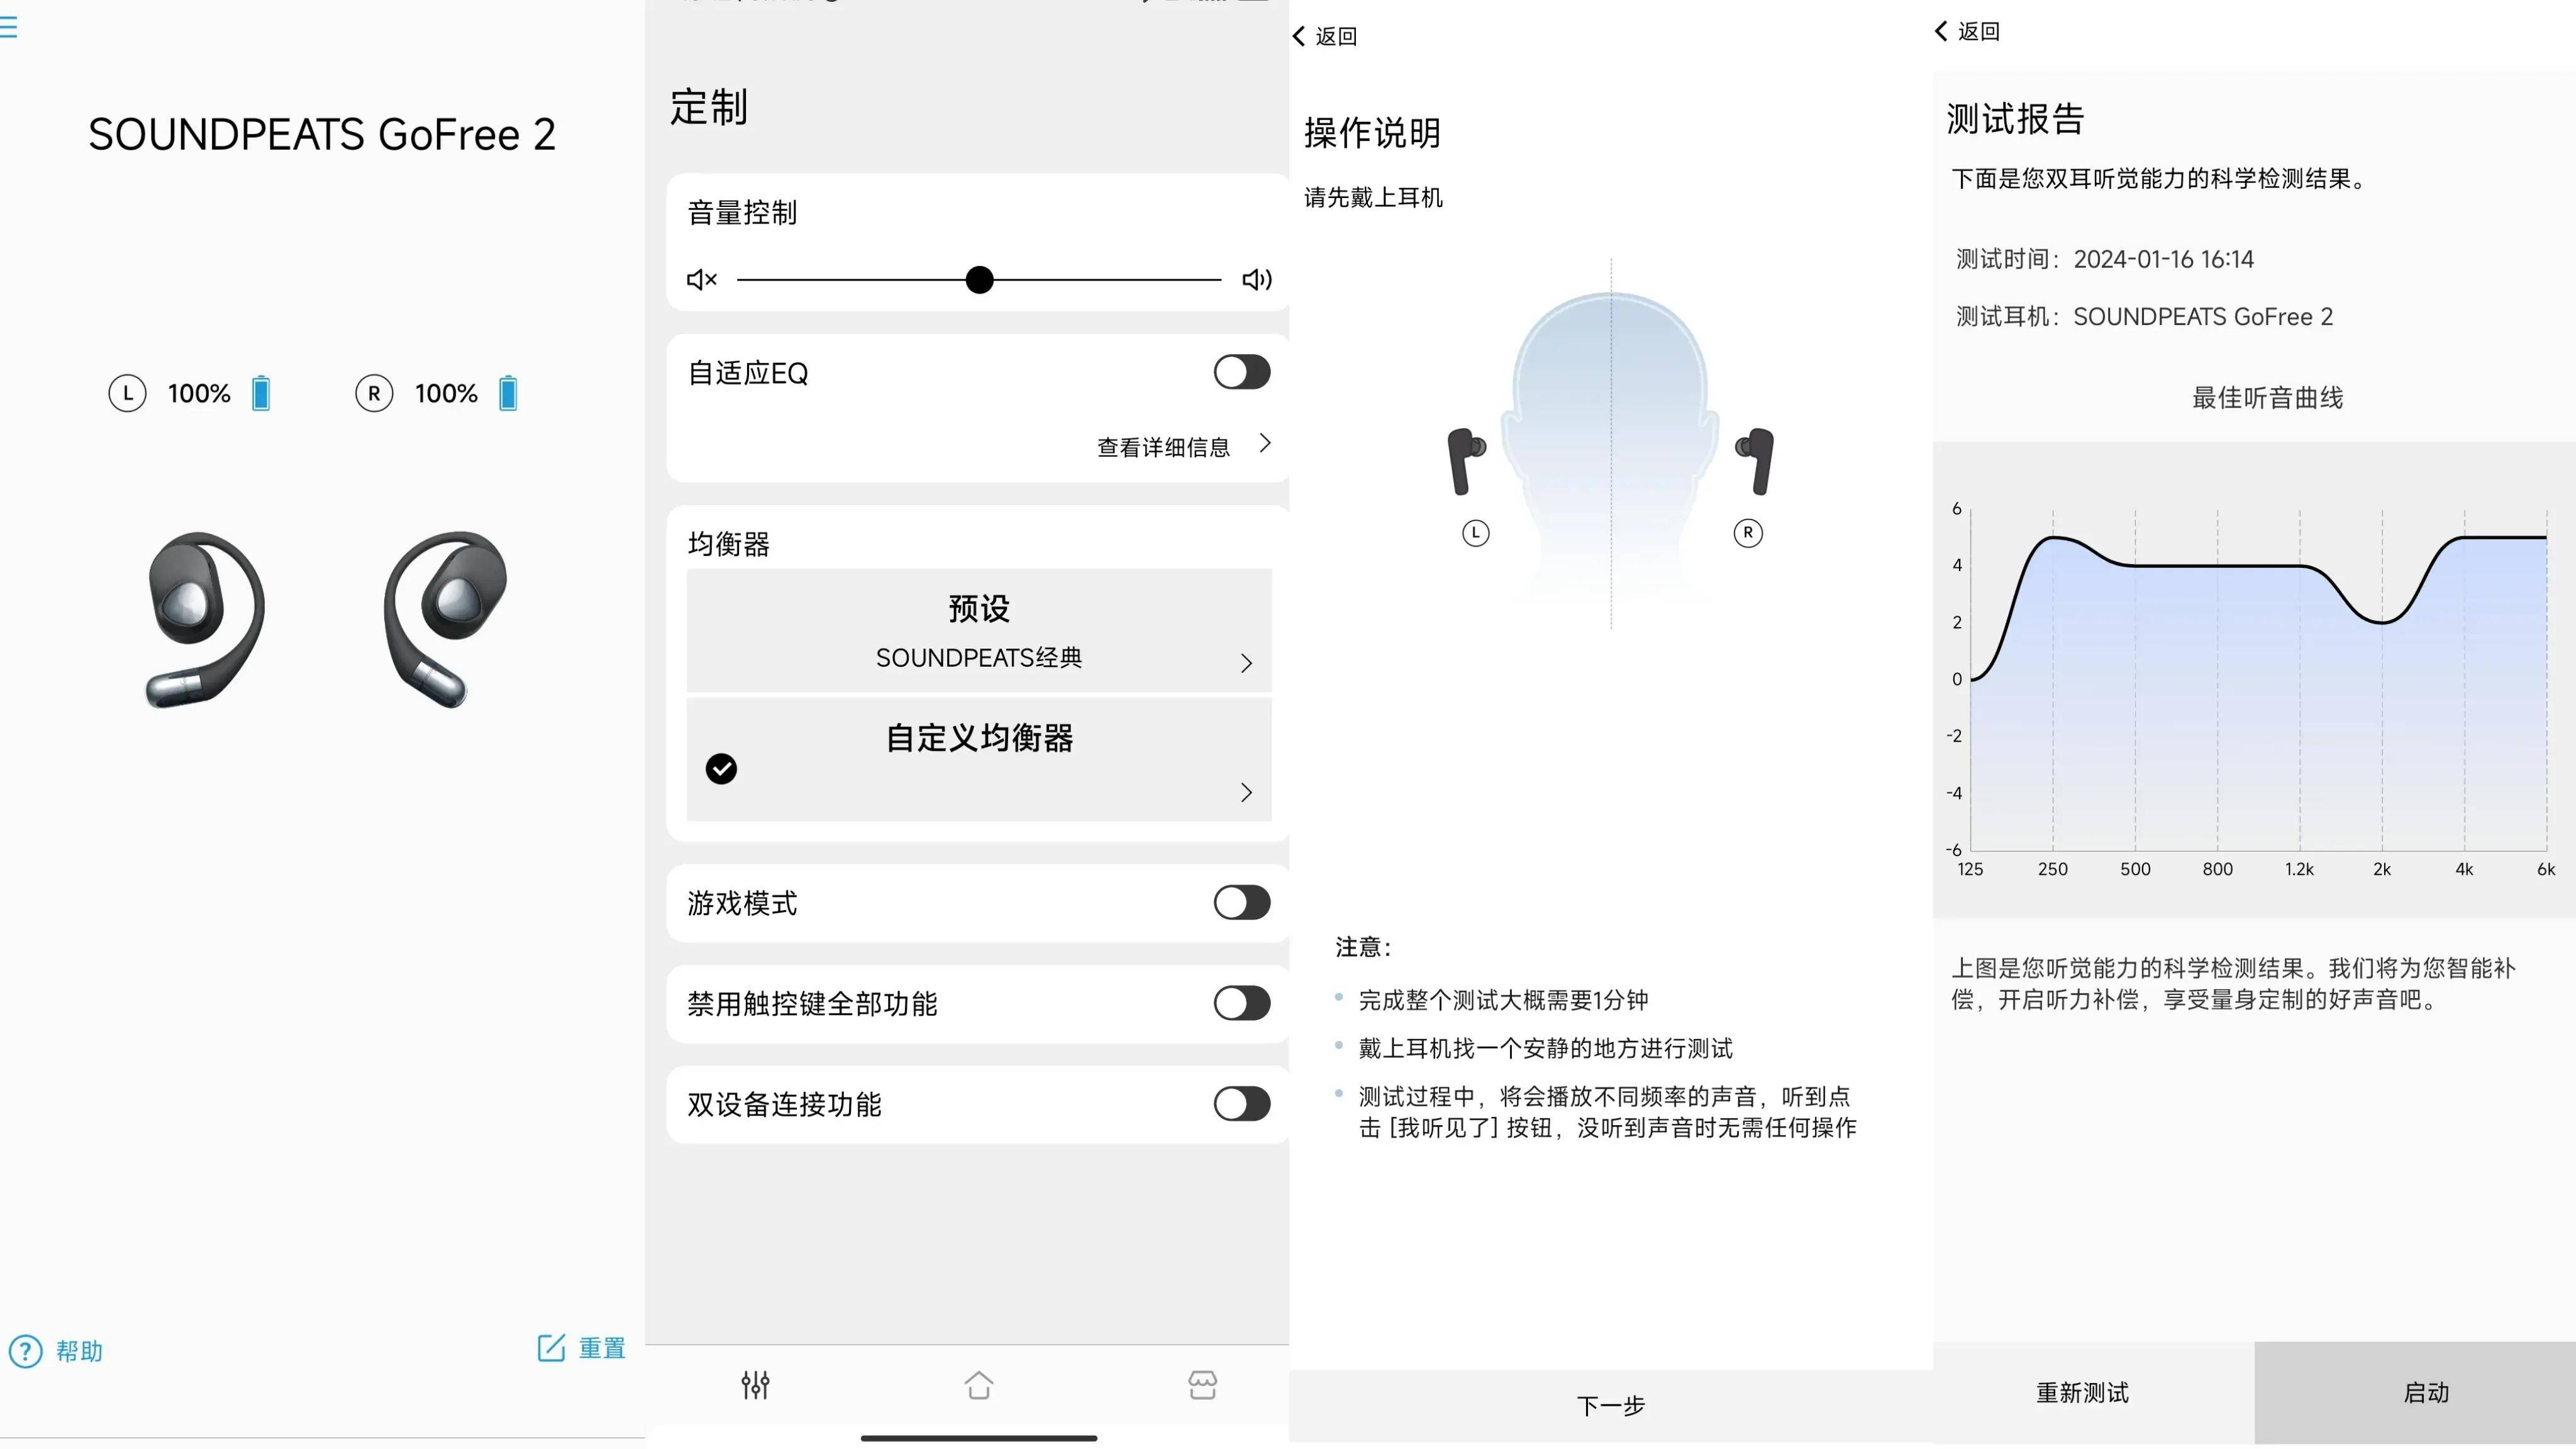The width and height of the screenshot is (2576, 1449).
Task: Click the 最佳听音曲线 heading
Action: [x=2267, y=397]
